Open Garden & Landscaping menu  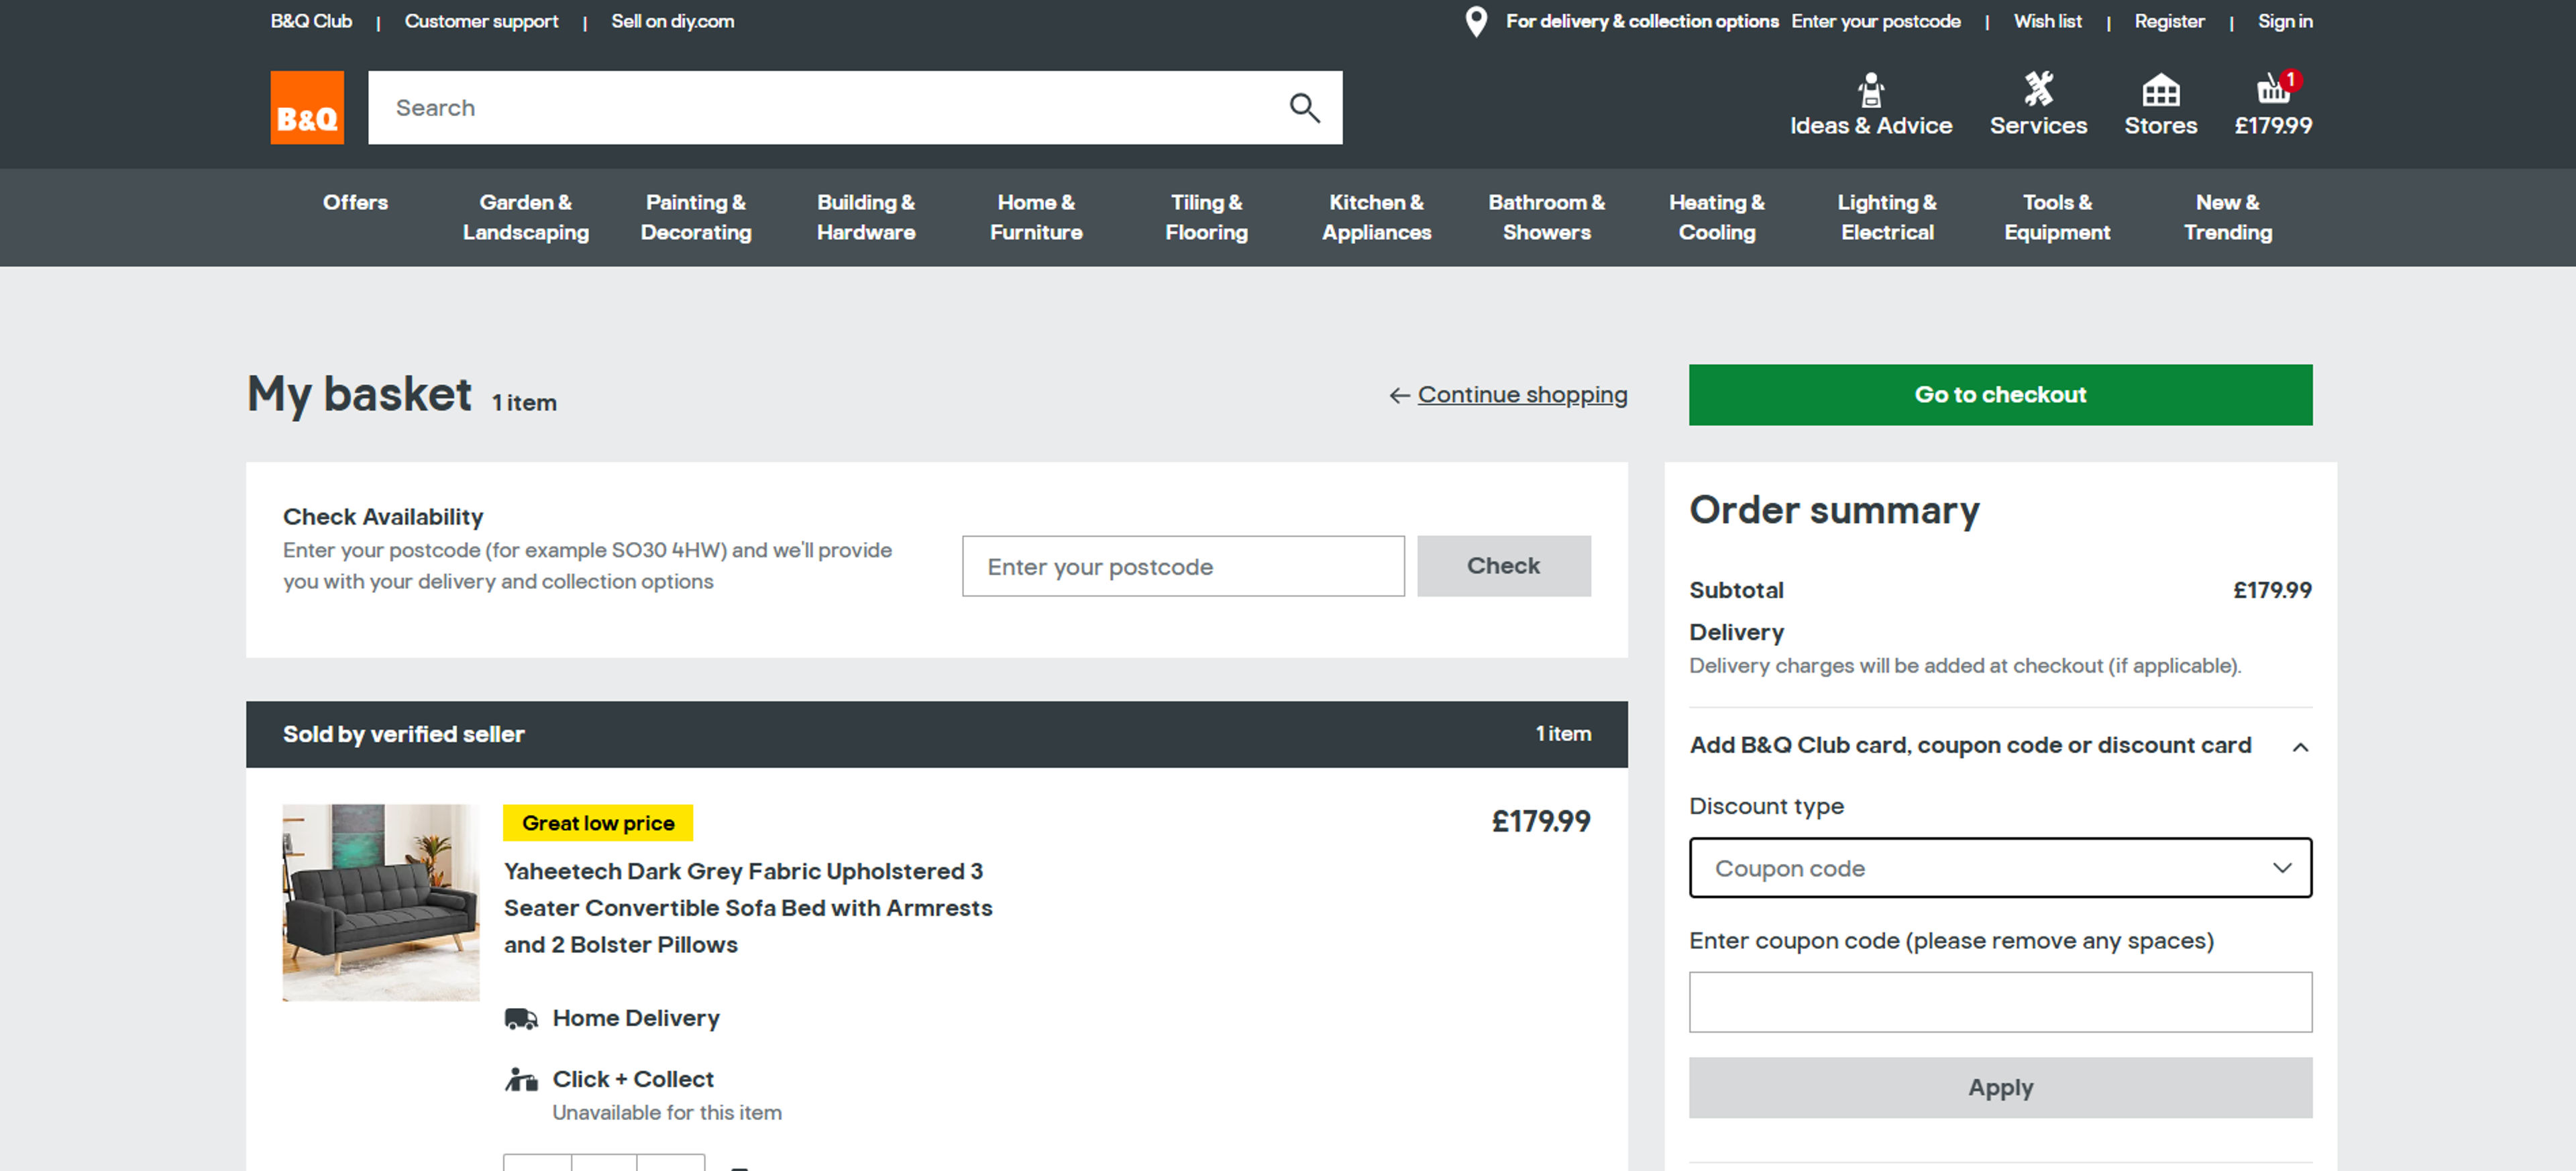tap(525, 217)
